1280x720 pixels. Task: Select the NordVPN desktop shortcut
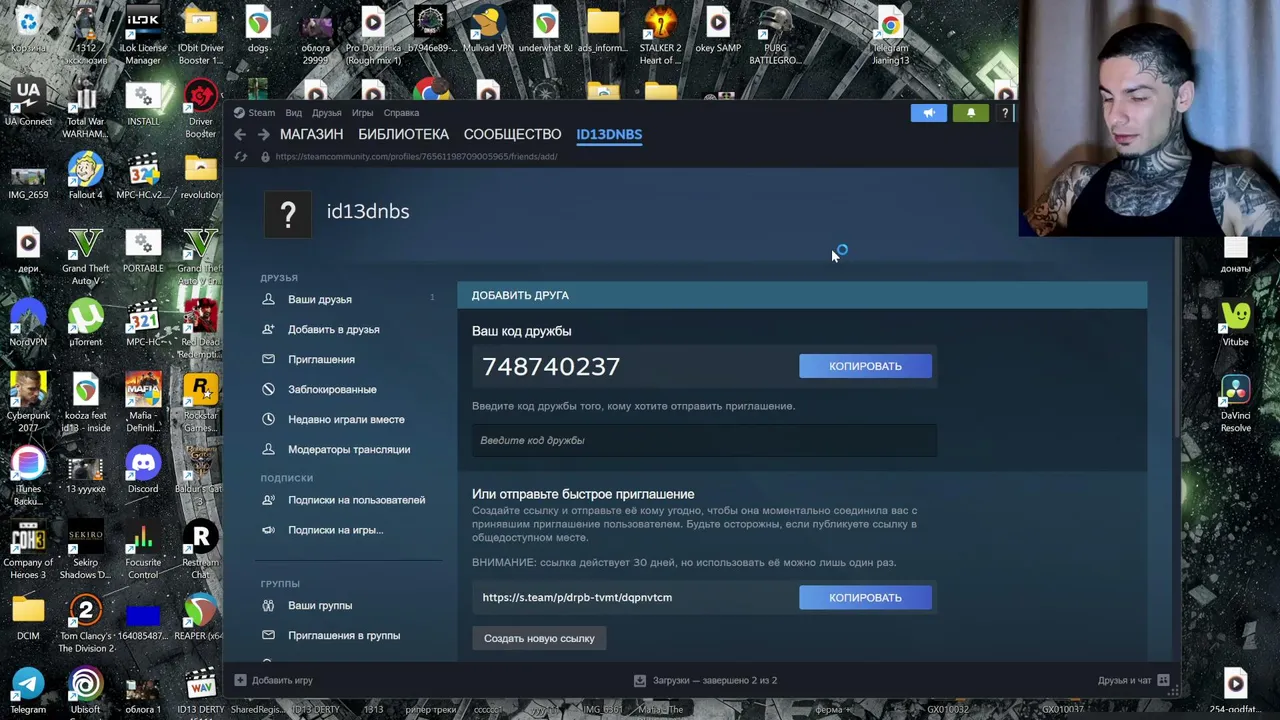coord(28,324)
